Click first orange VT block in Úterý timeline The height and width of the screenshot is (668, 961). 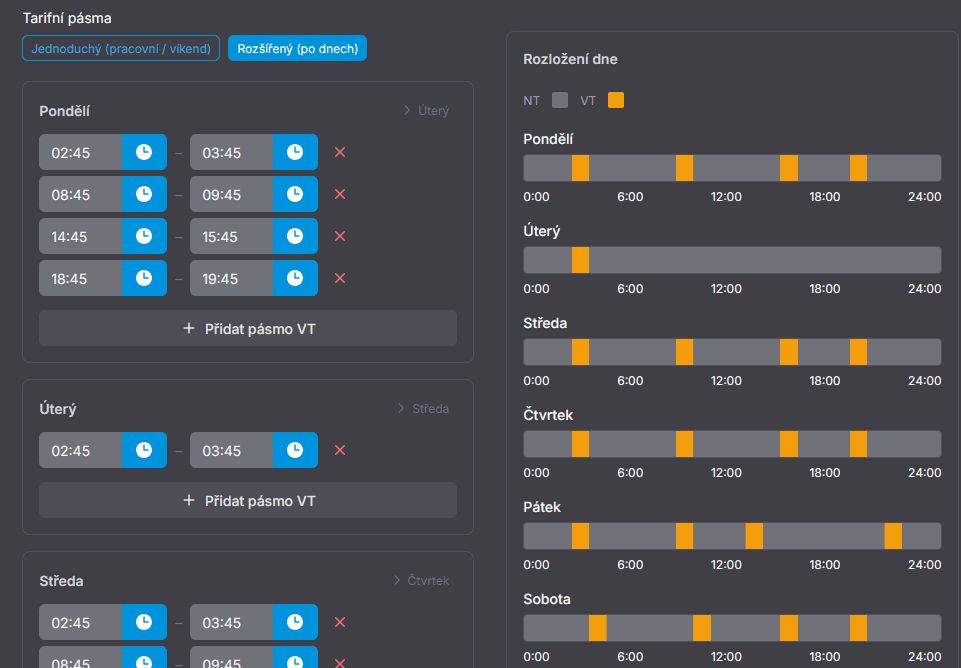[580, 260]
